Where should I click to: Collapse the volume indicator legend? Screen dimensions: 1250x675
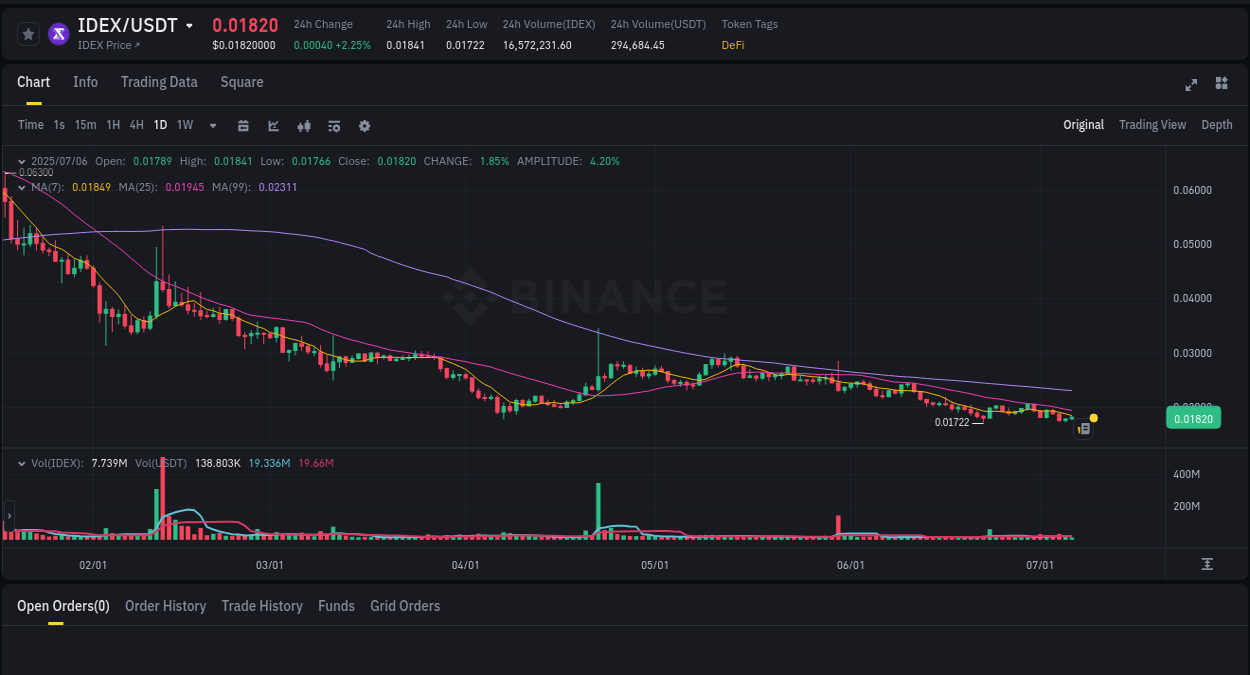coord(22,463)
